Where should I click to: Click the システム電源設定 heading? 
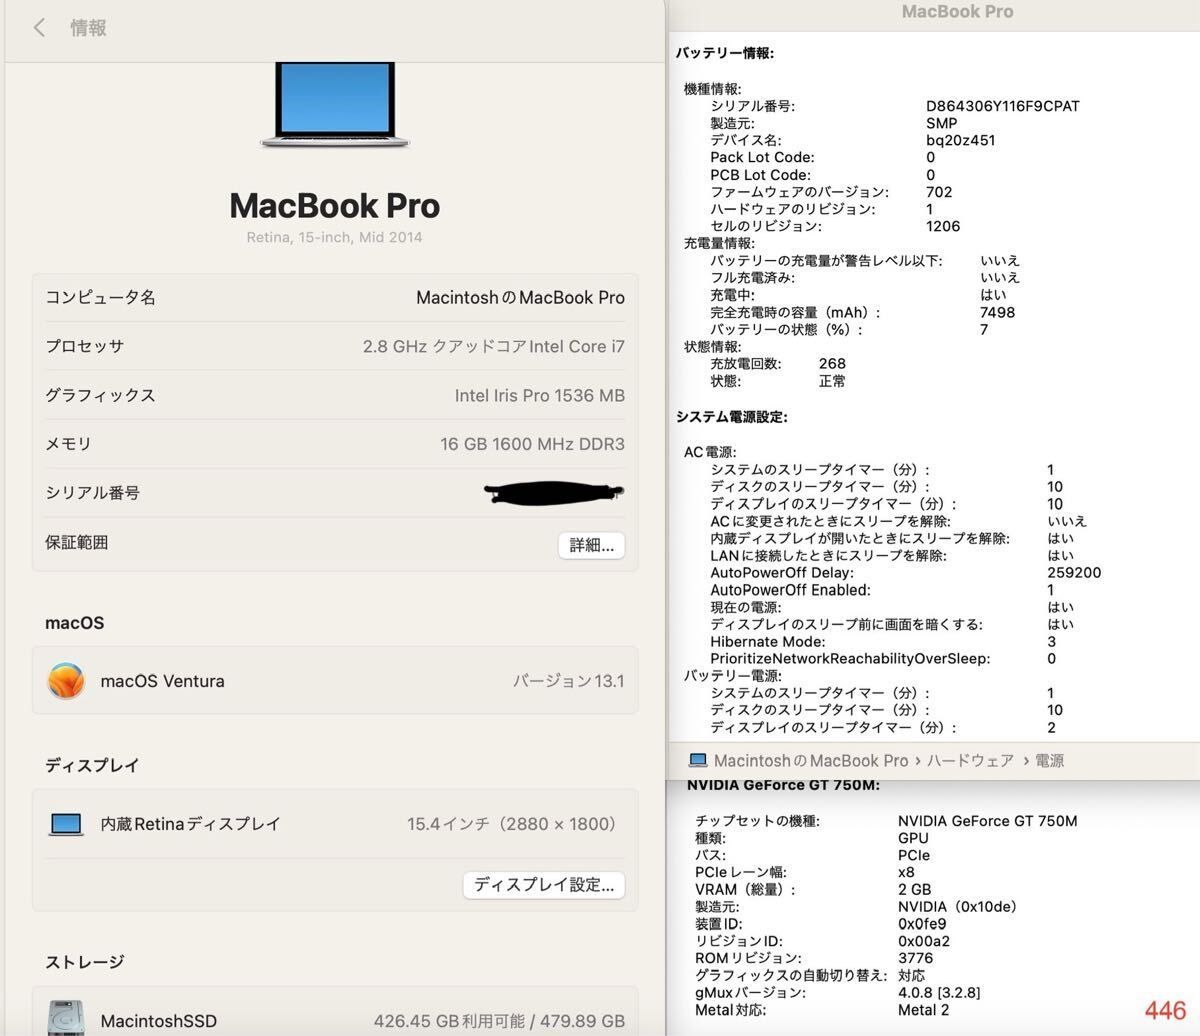[x=732, y=417]
